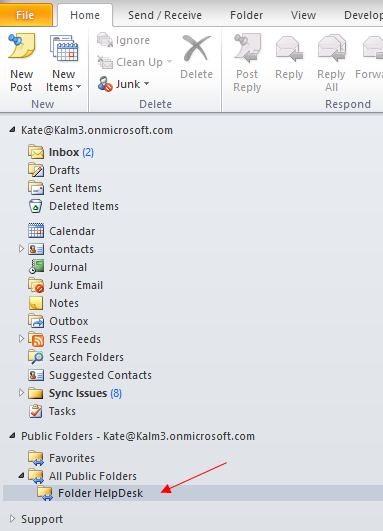
Task: Select the Search Folders label
Action: coord(86,357)
